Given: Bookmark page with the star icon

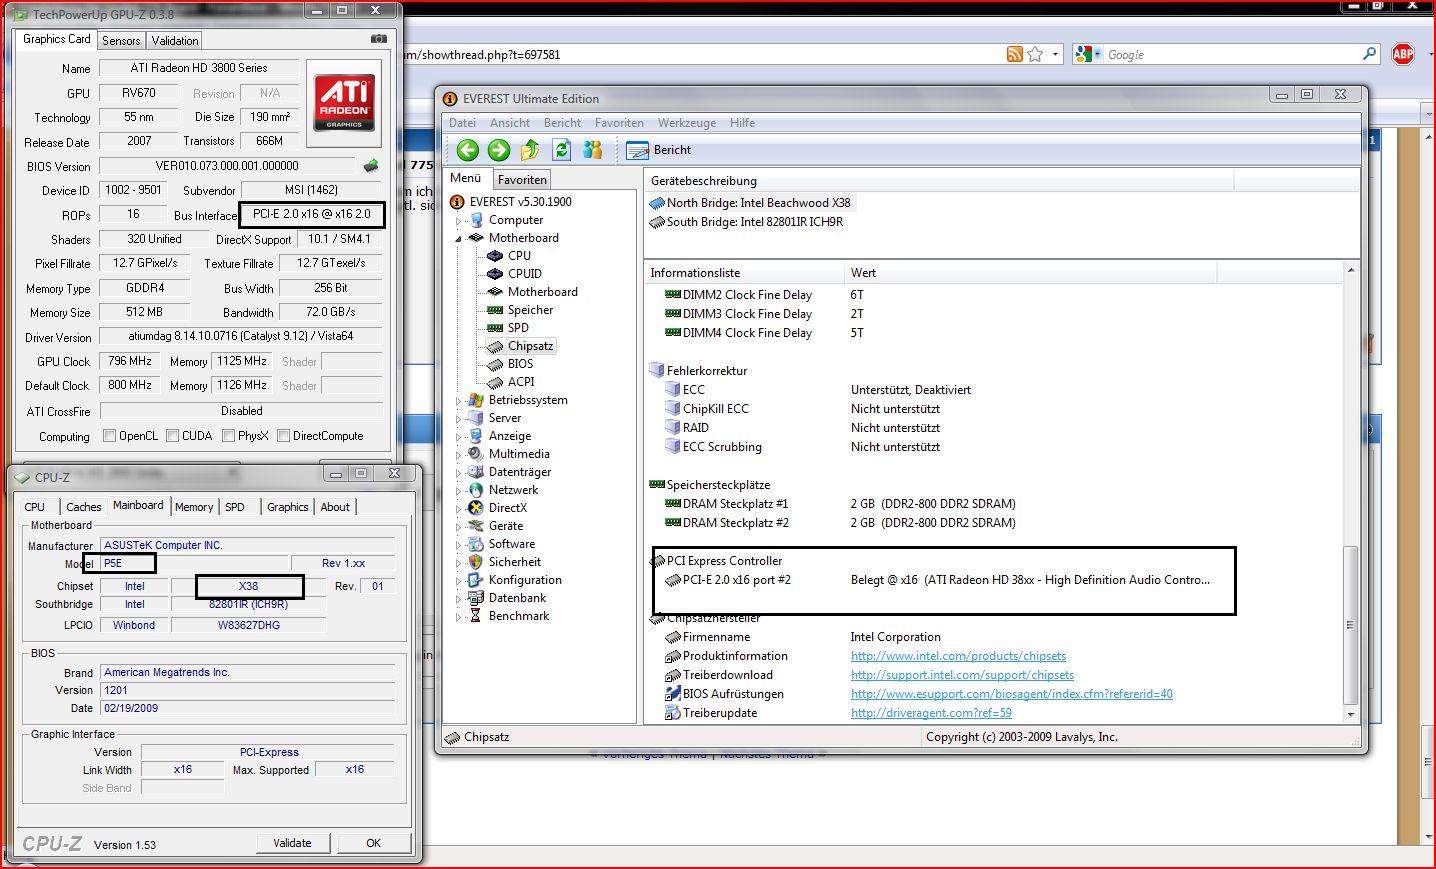Looking at the screenshot, I should coord(1035,54).
